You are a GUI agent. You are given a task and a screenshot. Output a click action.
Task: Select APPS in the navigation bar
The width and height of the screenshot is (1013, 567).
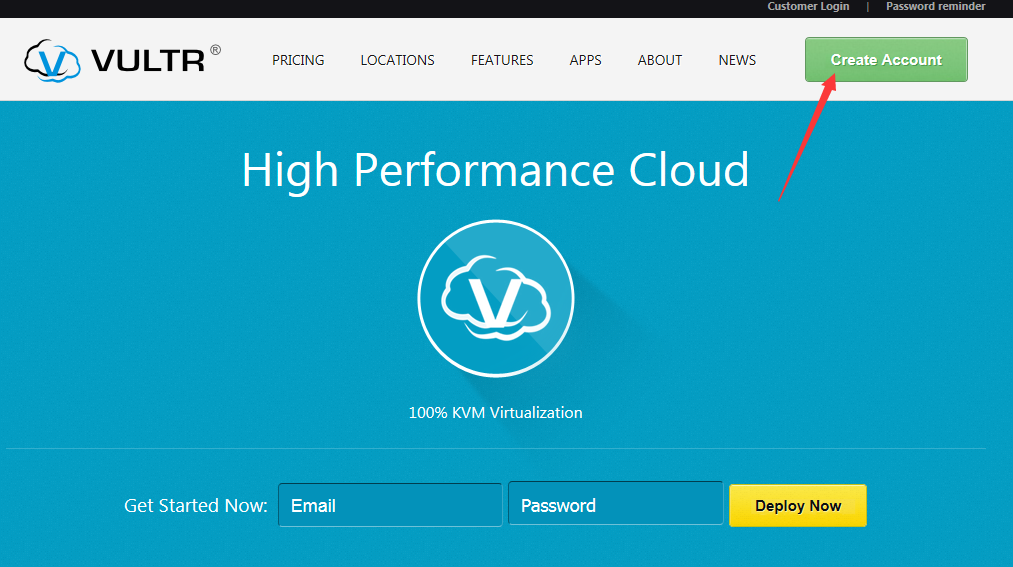tap(585, 60)
